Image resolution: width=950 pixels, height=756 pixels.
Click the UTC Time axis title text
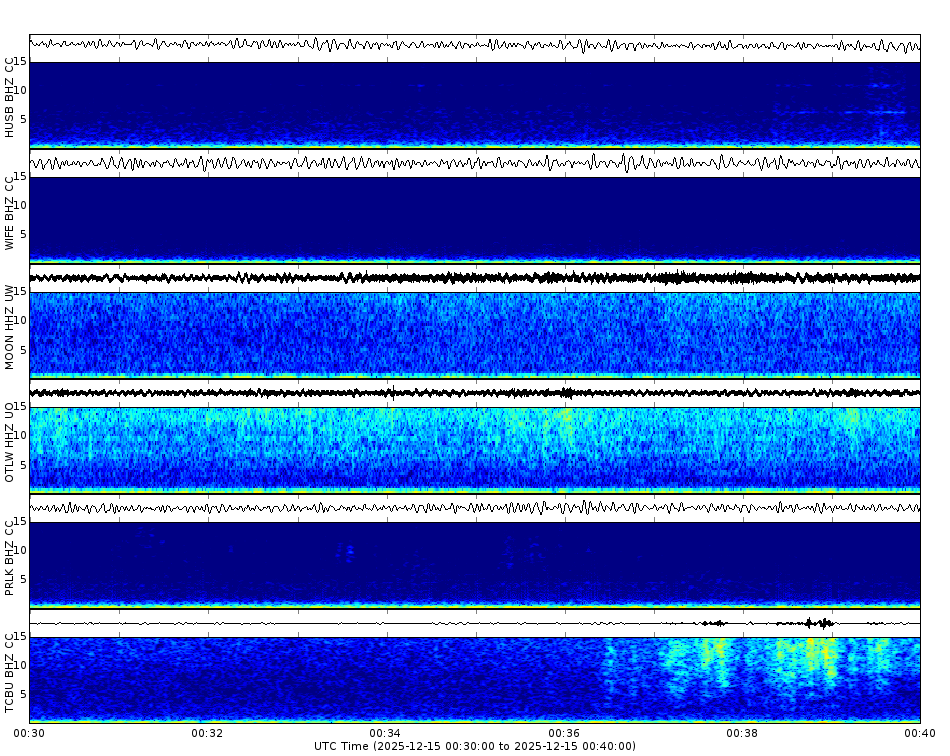[475, 745]
